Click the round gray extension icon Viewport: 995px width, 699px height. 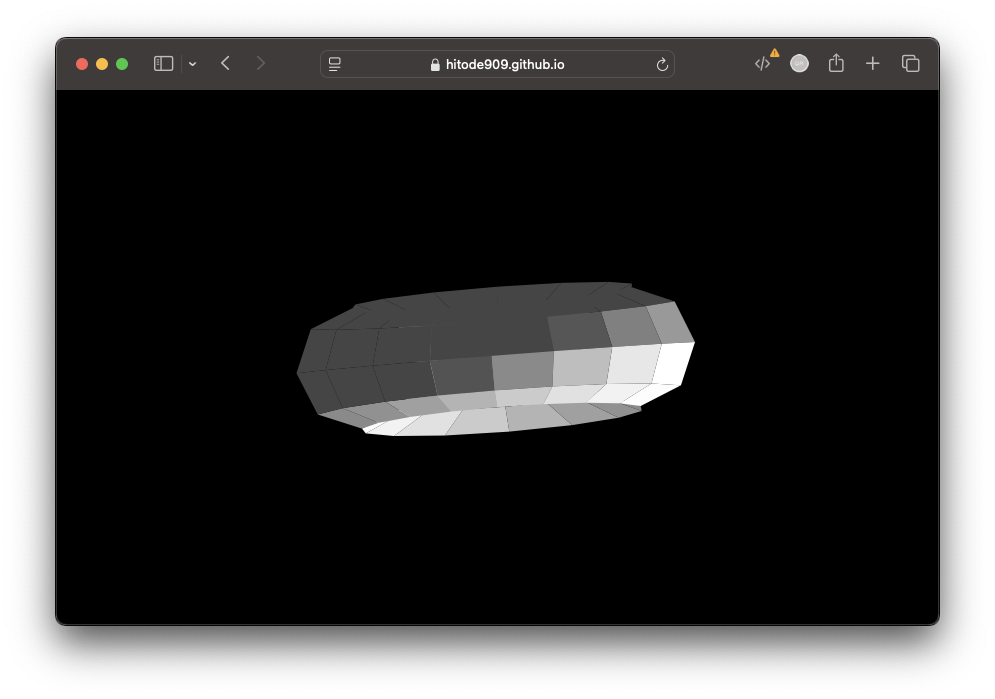point(799,63)
